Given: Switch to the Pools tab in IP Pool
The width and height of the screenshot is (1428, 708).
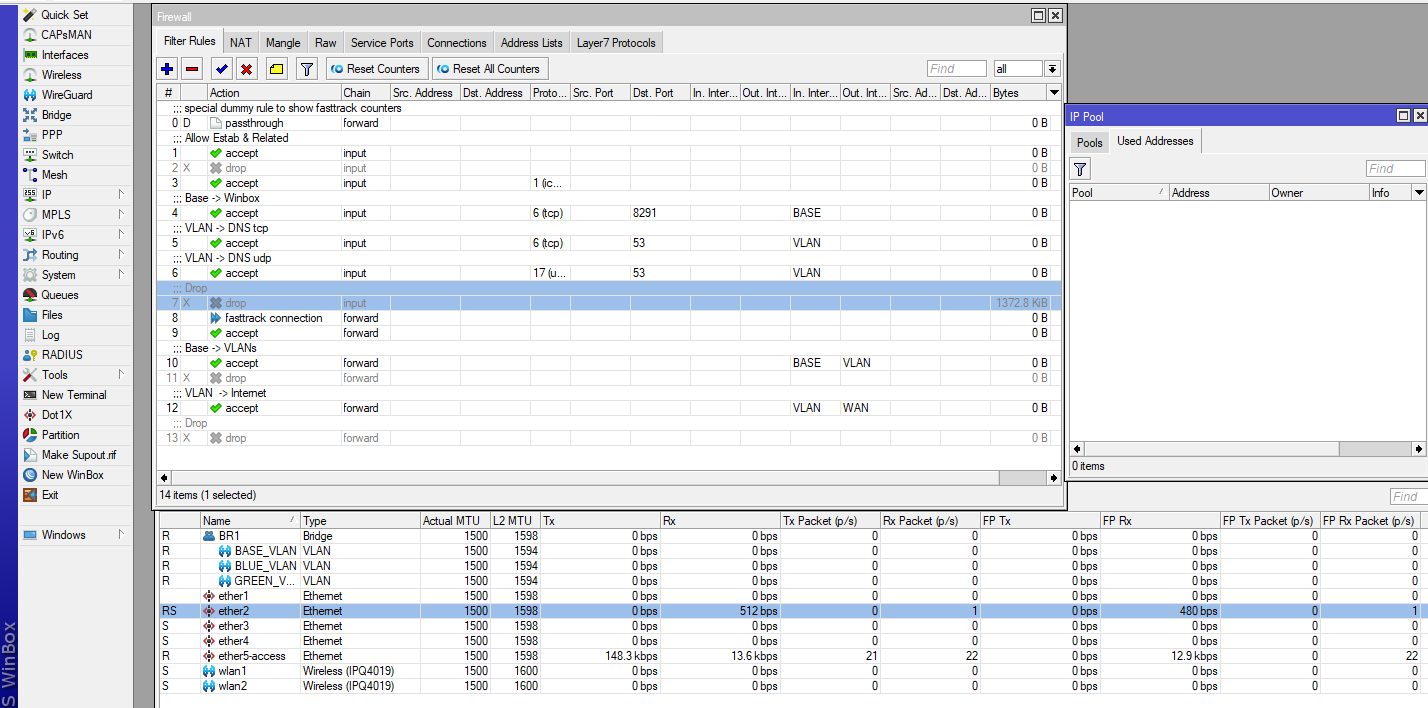Looking at the screenshot, I should 1090,142.
